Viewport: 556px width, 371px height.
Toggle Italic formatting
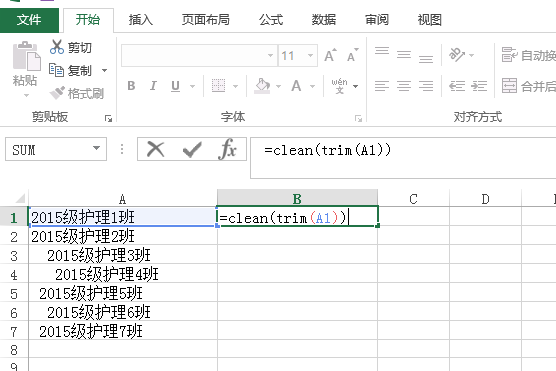point(153,86)
